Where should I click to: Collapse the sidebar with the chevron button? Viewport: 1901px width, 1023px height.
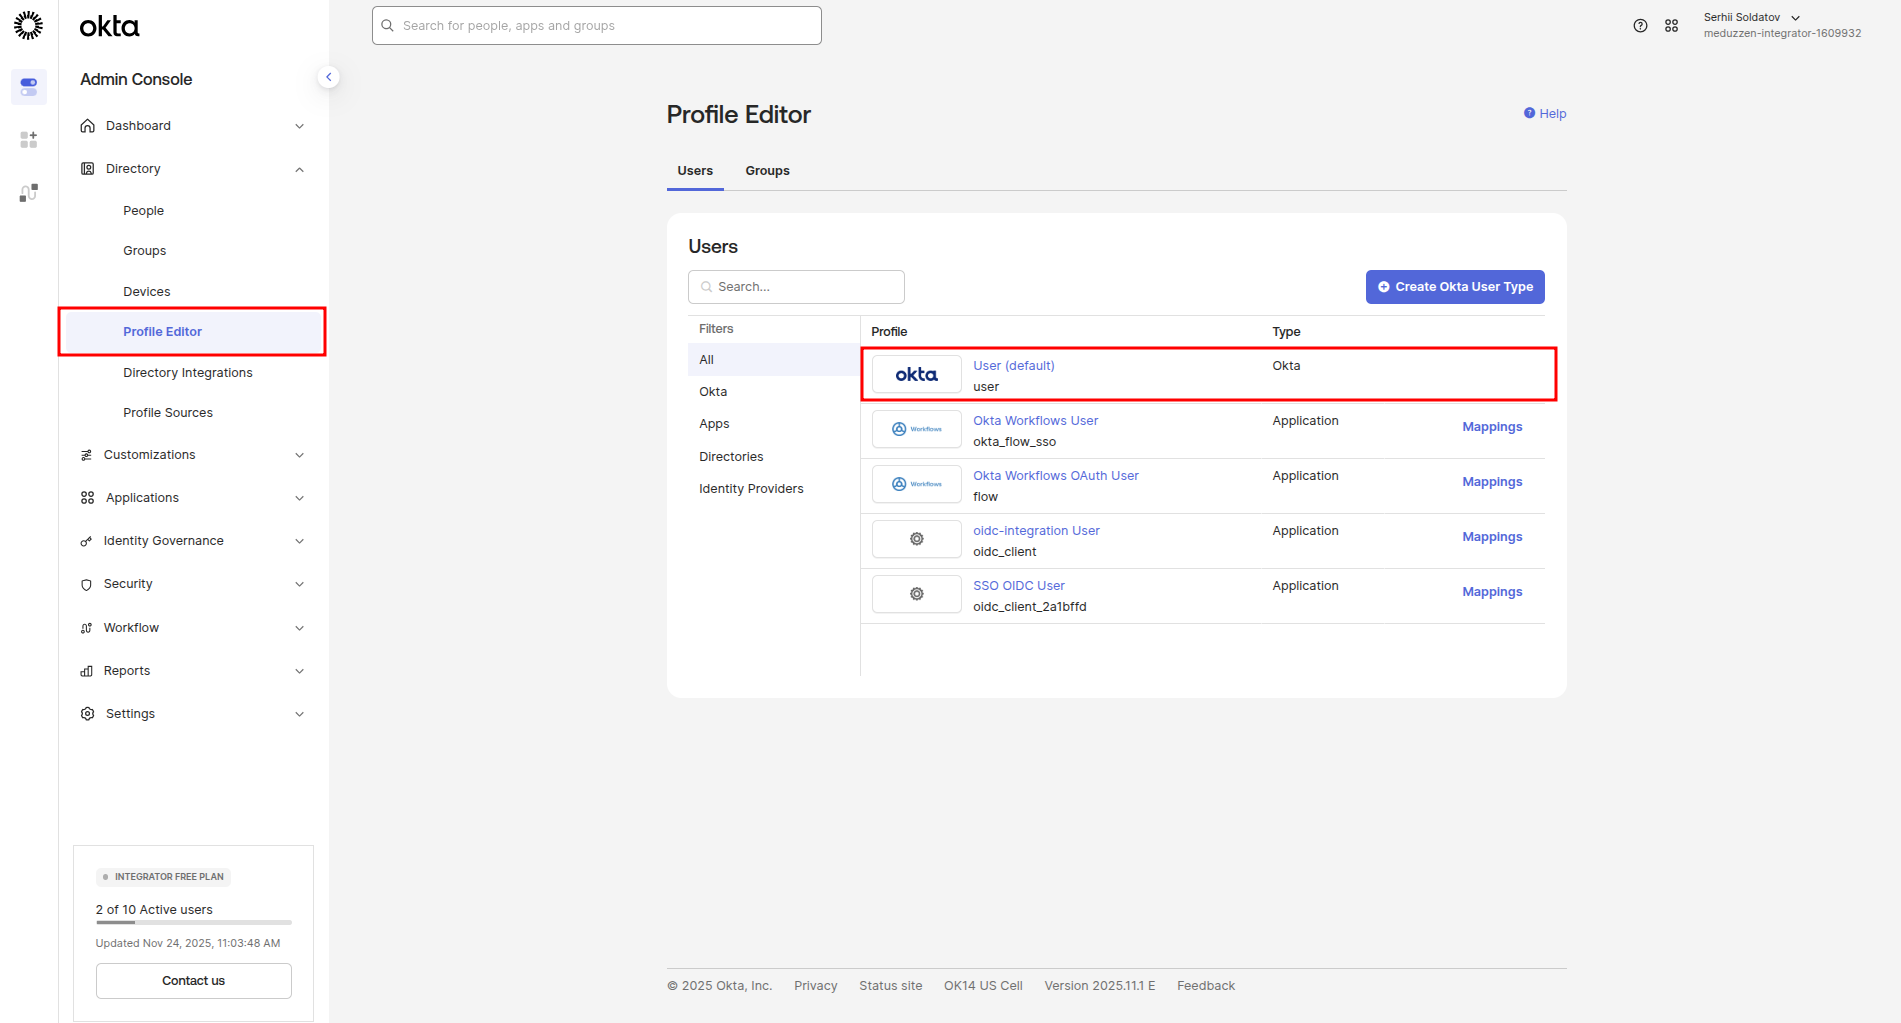(328, 77)
